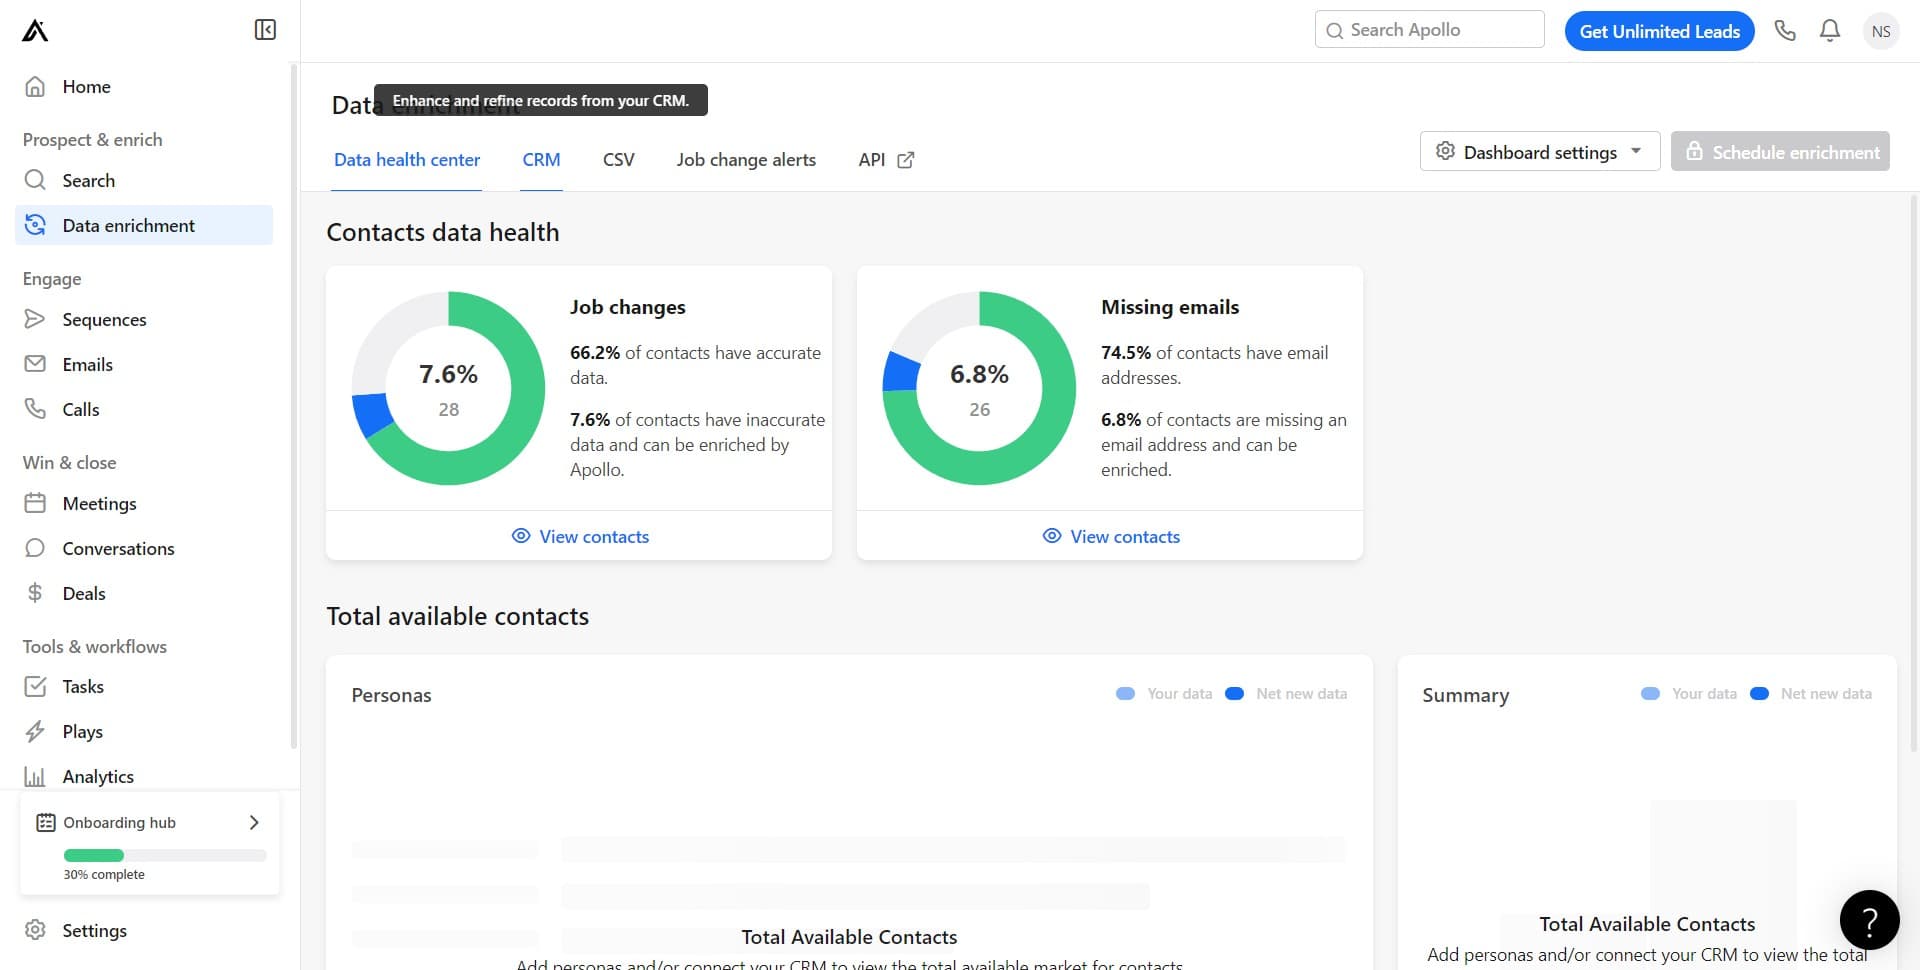Open the Sequences section in sidebar
Image resolution: width=1920 pixels, height=970 pixels.
tap(104, 319)
